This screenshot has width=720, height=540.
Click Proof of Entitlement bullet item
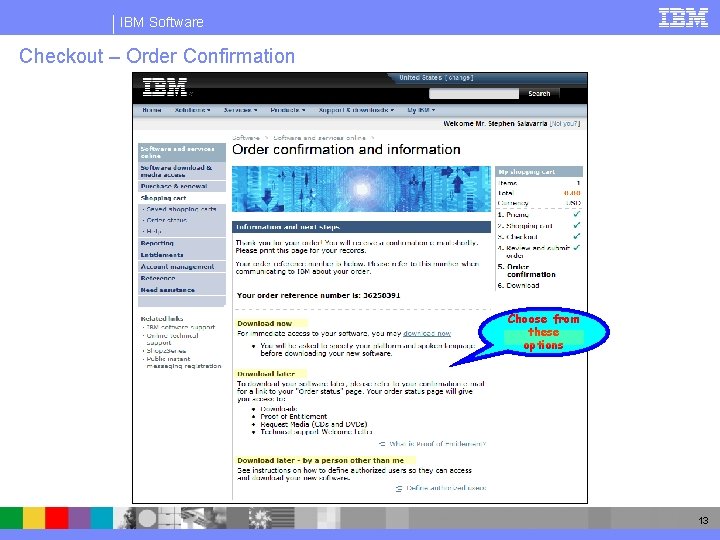pos(294,416)
